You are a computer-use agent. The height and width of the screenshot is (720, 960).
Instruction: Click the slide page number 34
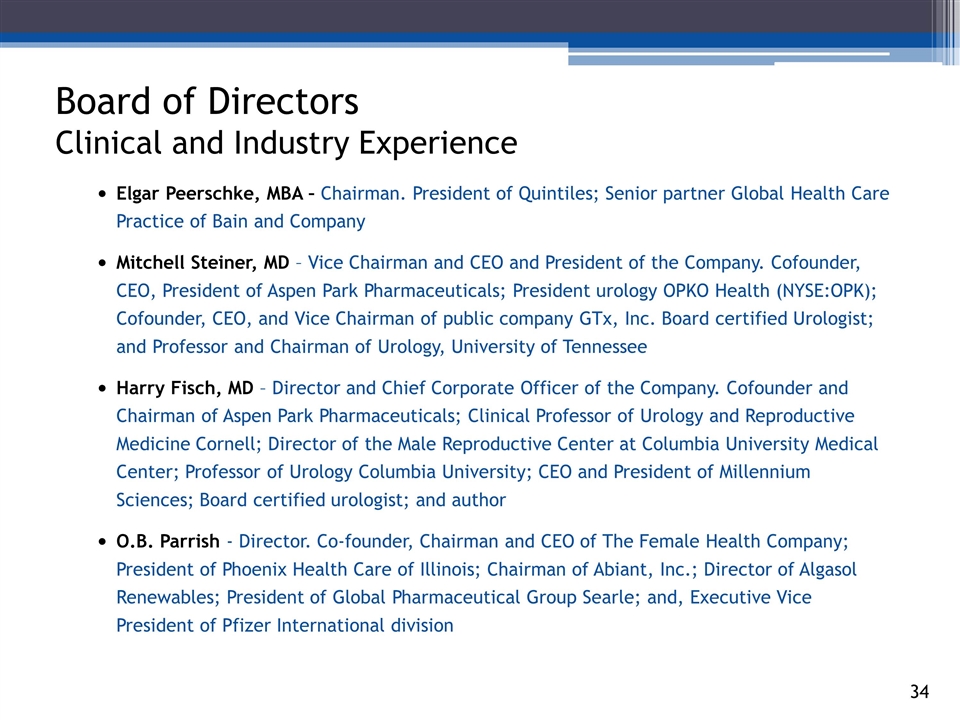pyautogui.click(x=919, y=692)
